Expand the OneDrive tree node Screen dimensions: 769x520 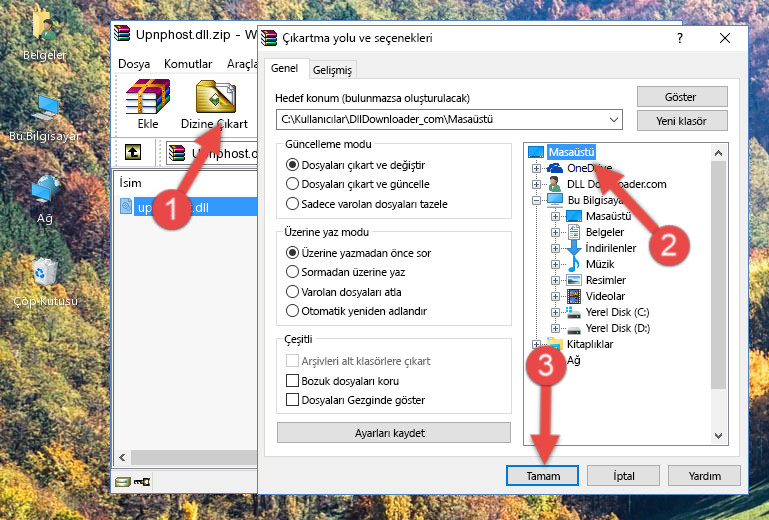point(536,168)
